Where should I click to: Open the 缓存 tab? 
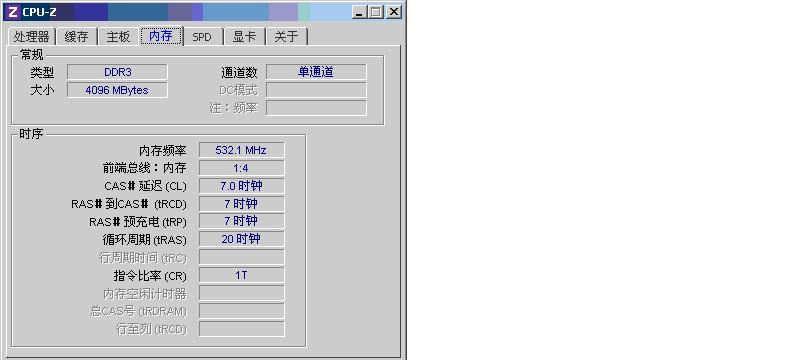(77, 37)
